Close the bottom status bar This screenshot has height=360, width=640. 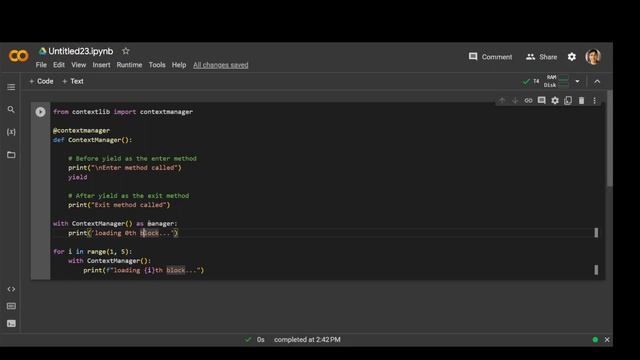[607, 340]
